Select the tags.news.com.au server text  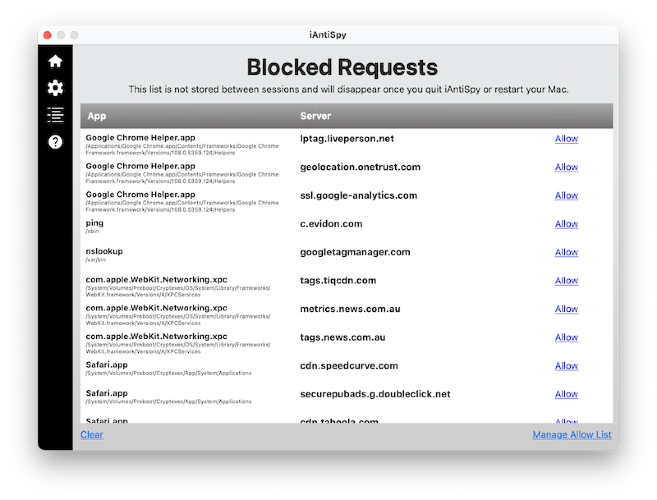tap(343, 337)
